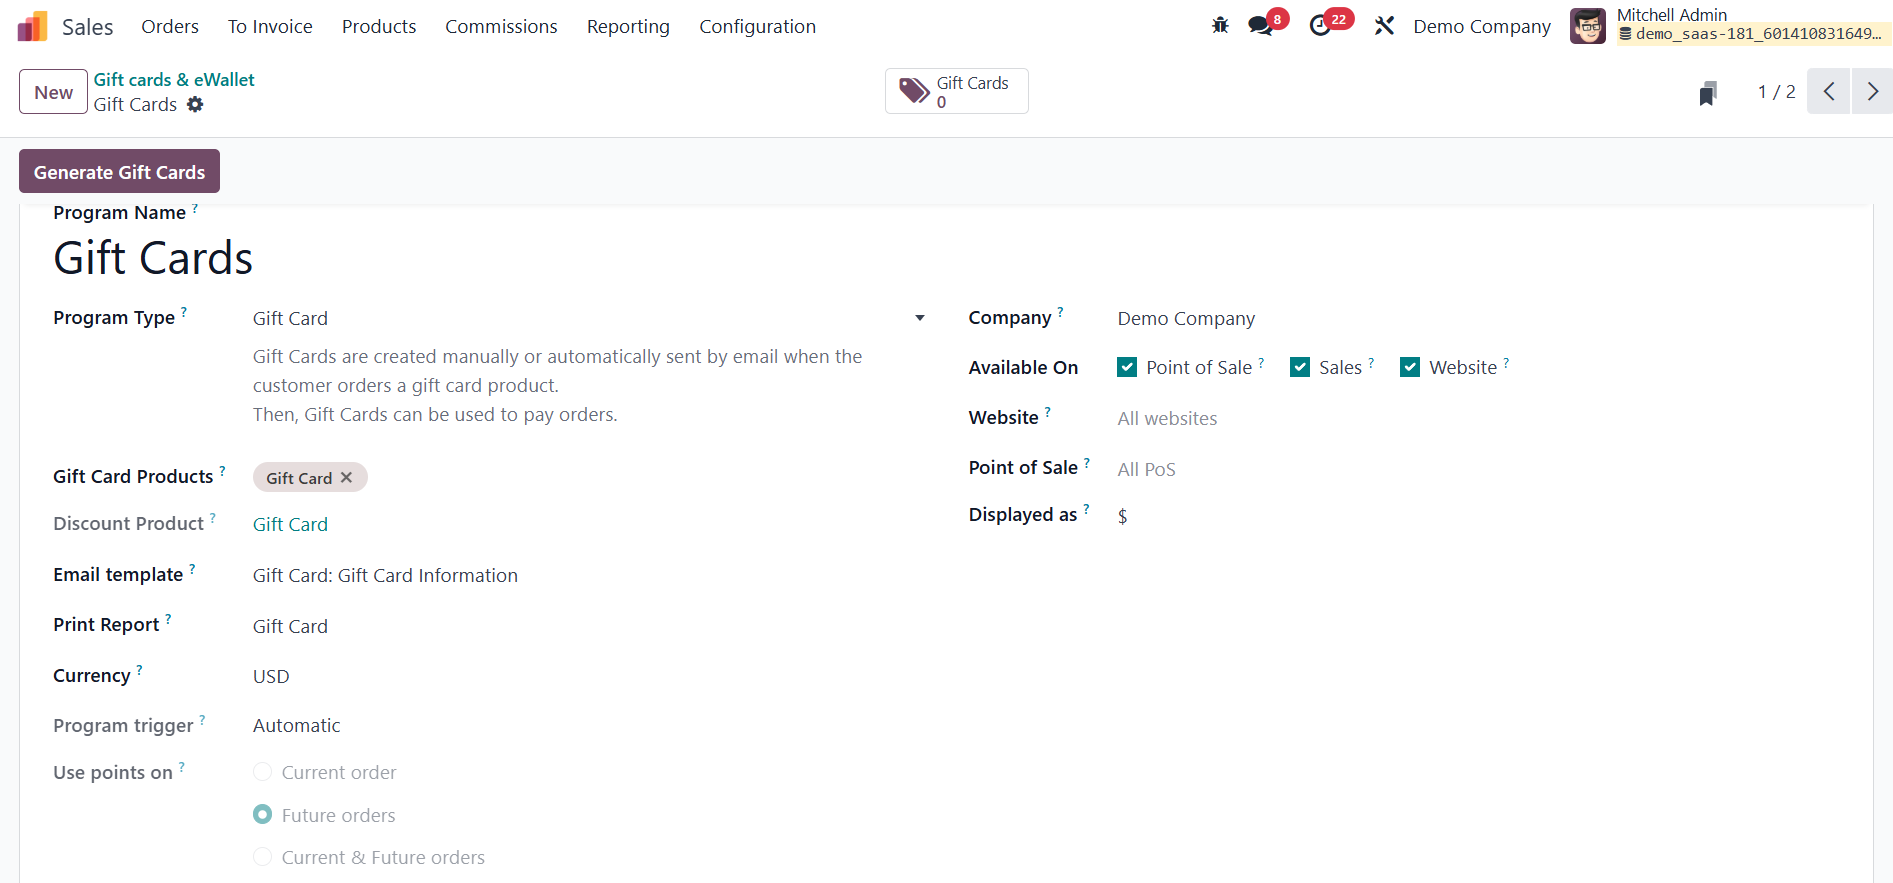Click the Sales app logo icon

click(32, 26)
